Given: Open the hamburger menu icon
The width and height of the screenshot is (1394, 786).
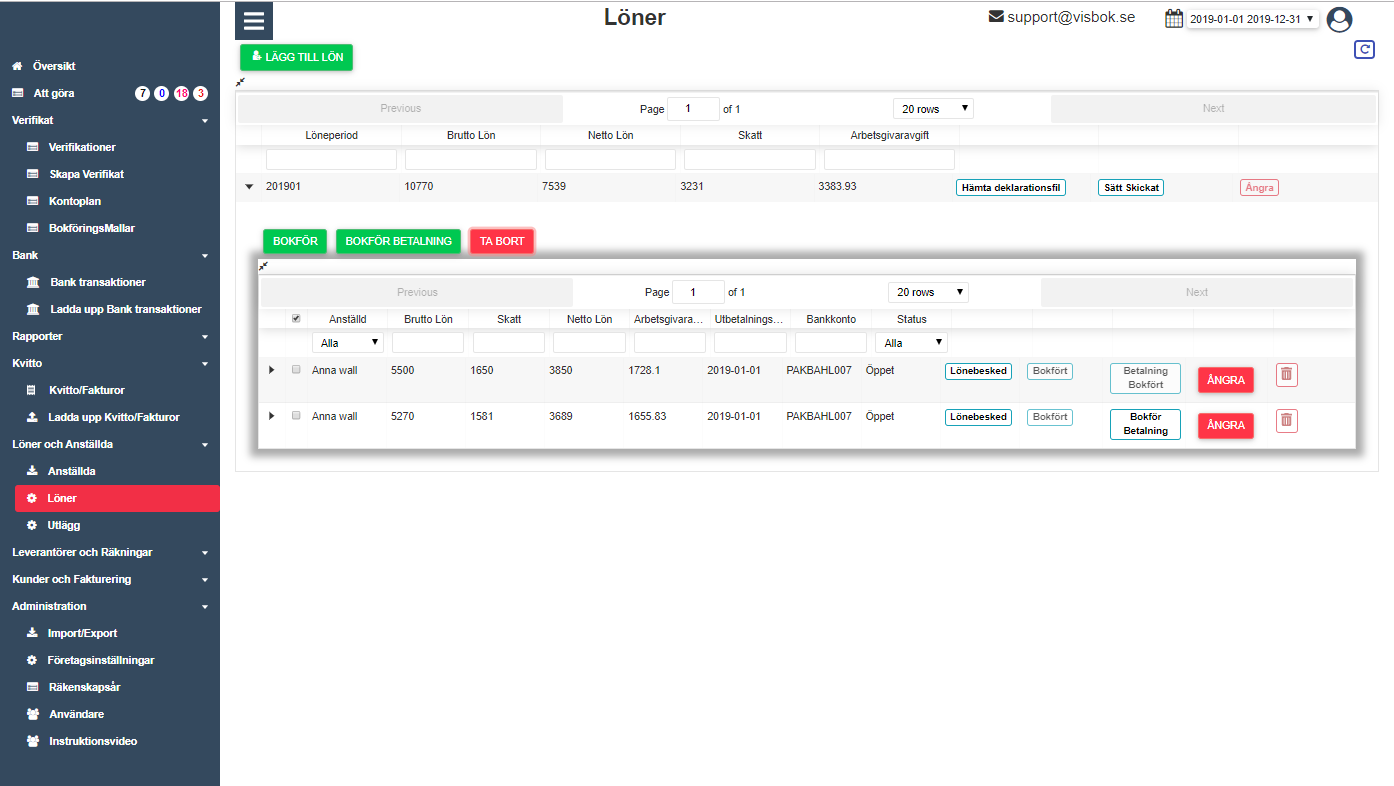Looking at the screenshot, I should (253, 21).
